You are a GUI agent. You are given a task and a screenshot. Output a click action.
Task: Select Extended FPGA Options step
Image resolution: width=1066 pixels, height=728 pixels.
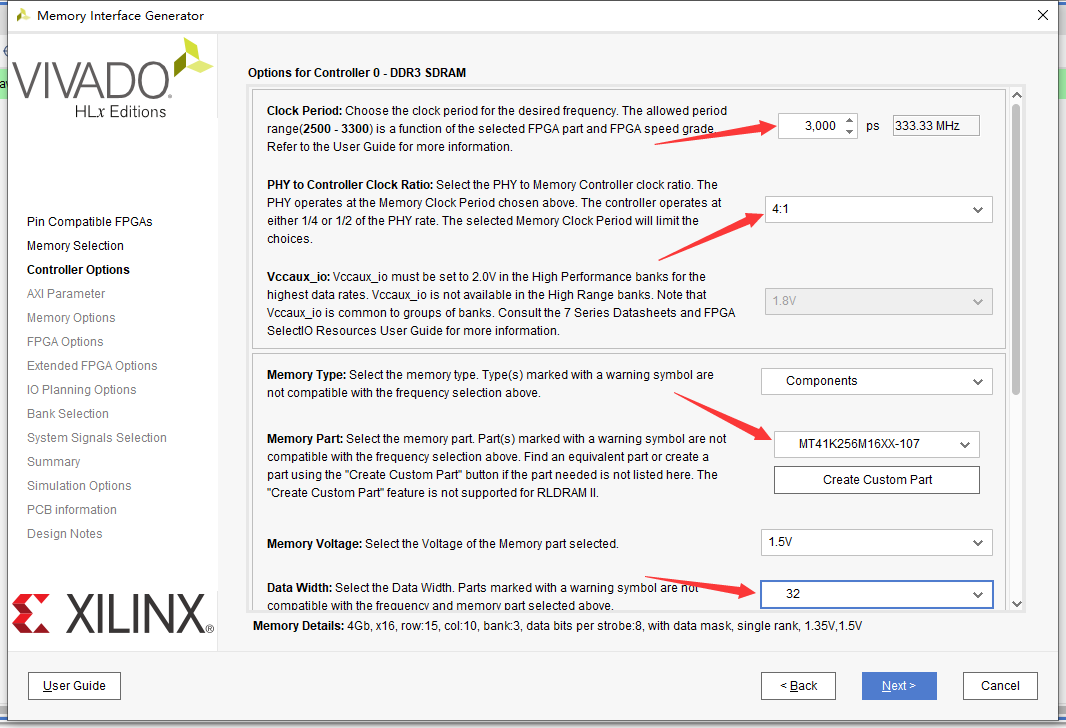pos(92,366)
